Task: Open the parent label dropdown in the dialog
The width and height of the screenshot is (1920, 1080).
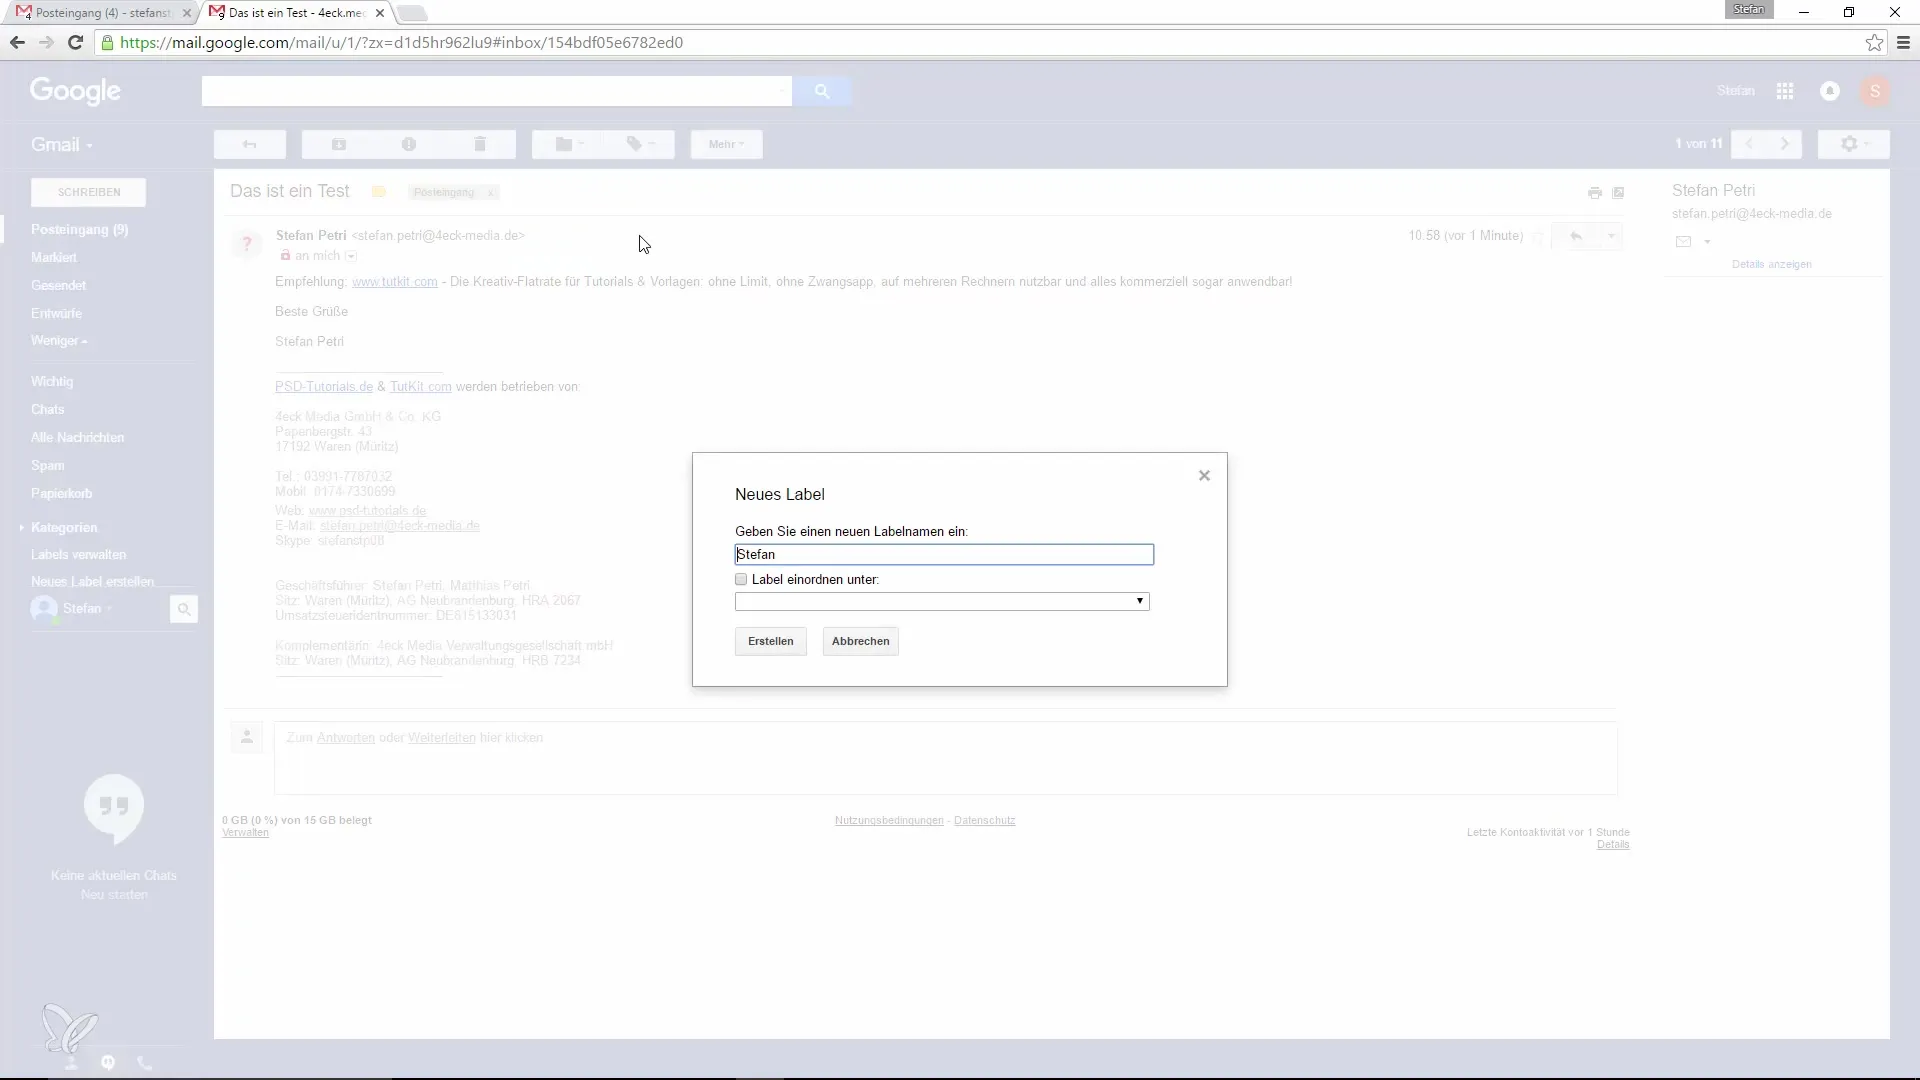Action: 942,601
